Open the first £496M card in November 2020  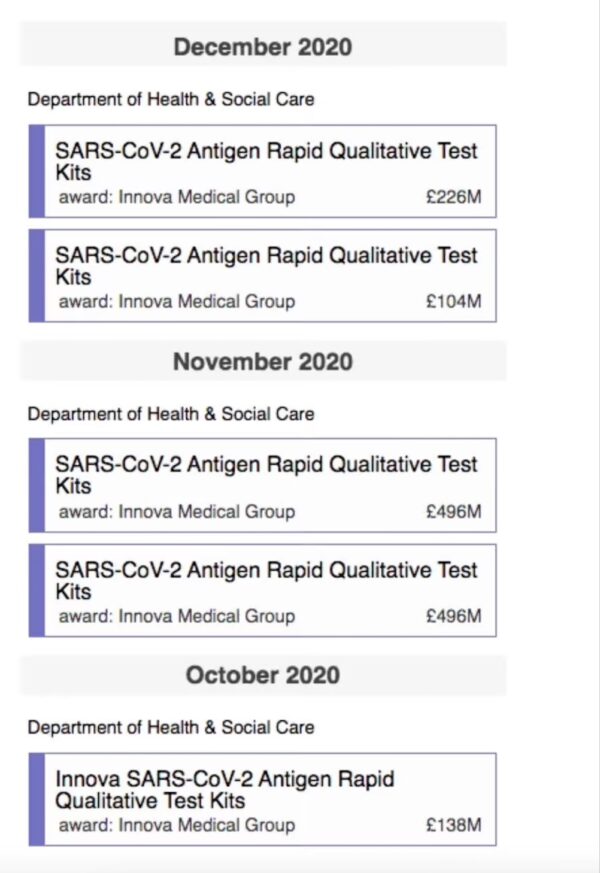coord(263,485)
